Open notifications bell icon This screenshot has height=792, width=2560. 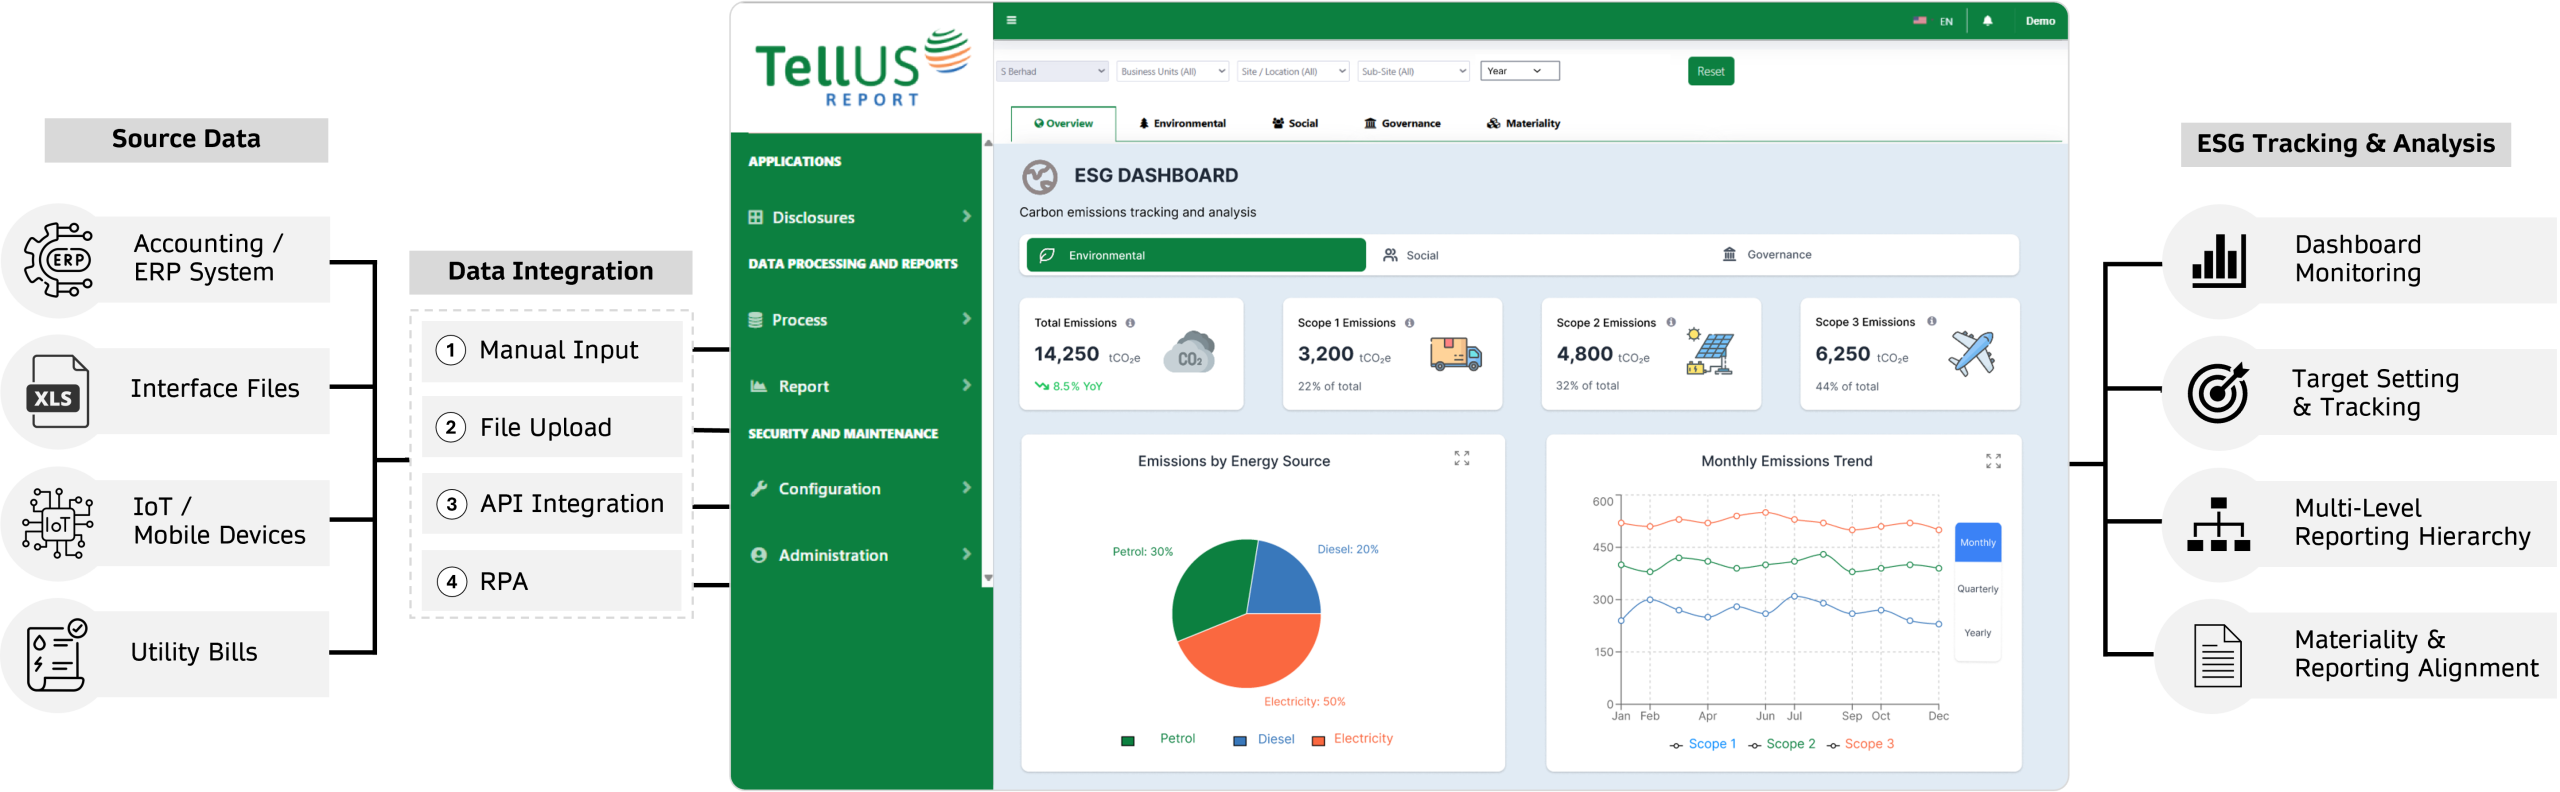pos(1987,21)
